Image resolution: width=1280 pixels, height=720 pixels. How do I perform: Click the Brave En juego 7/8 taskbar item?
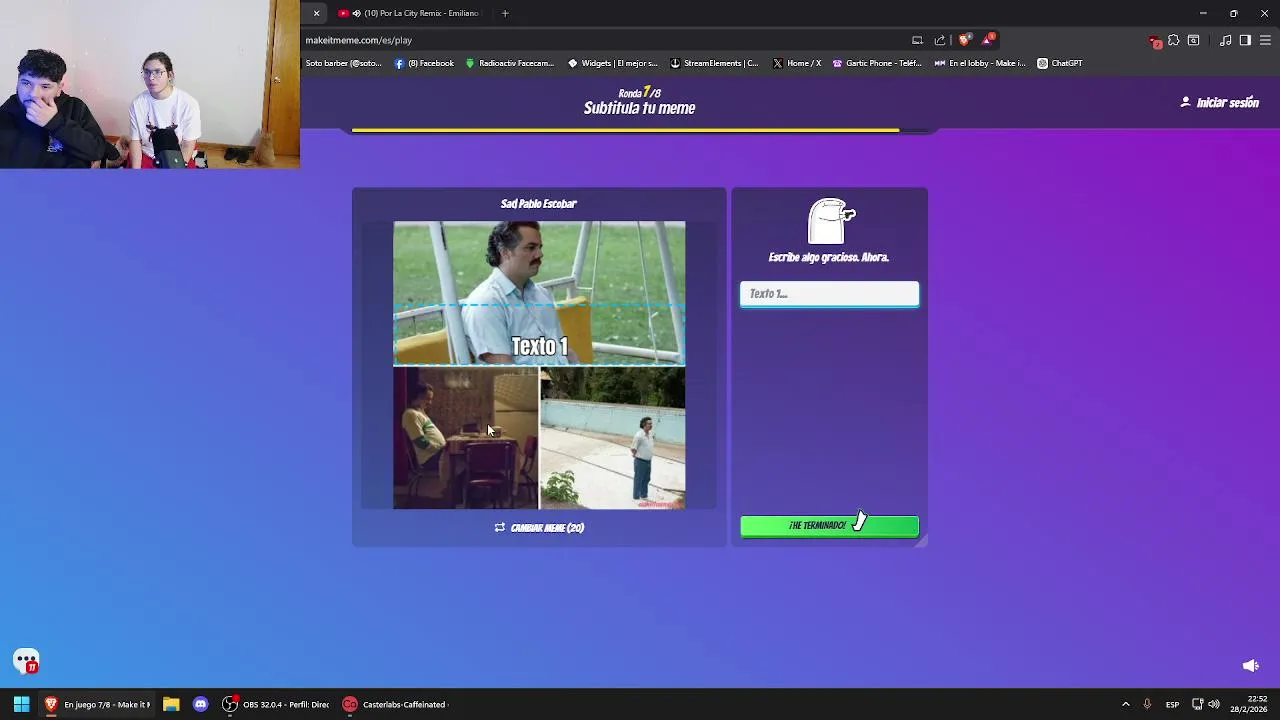(97, 704)
